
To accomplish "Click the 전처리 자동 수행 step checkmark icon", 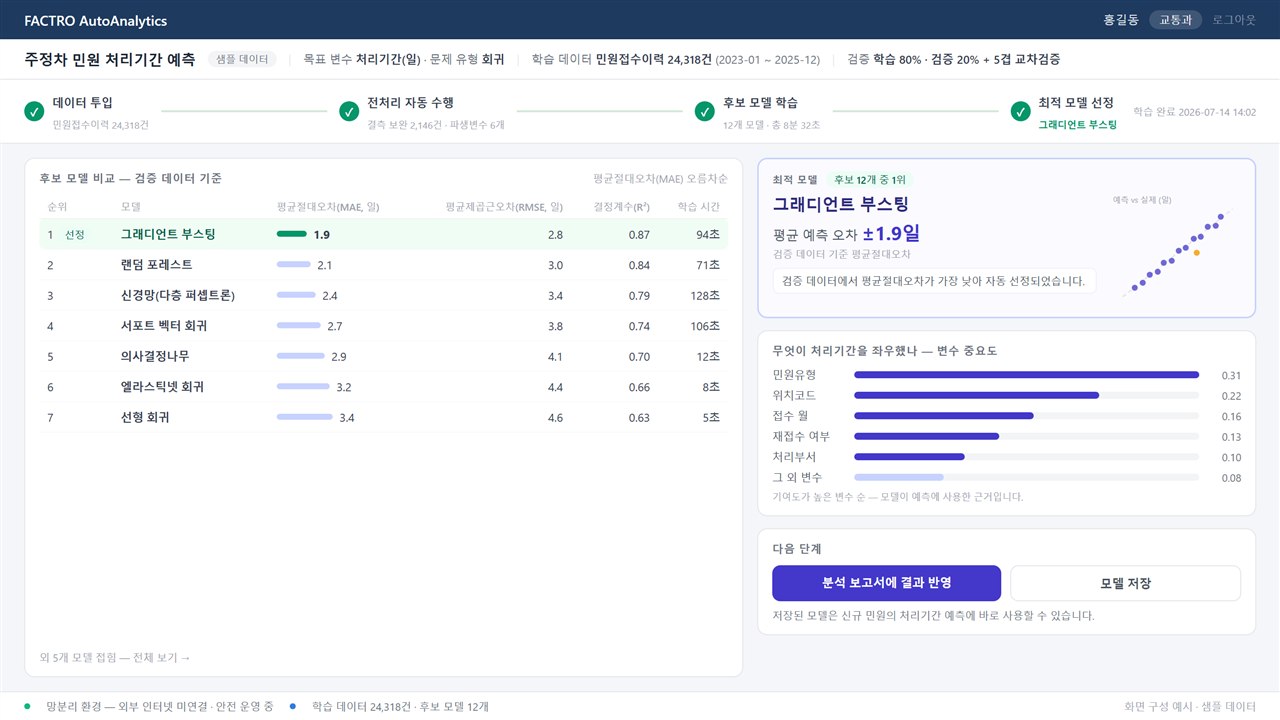I will click(x=349, y=111).
